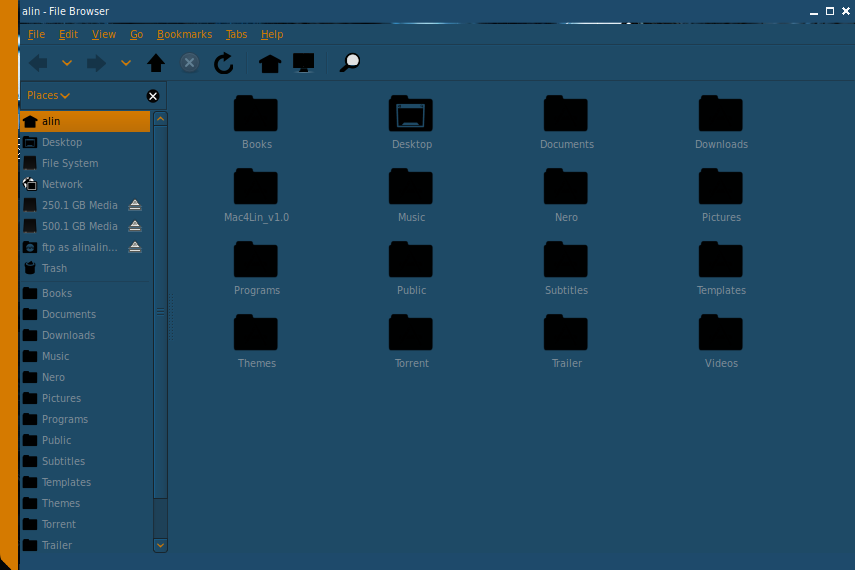This screenshot has height=570, width=855.
Task: Open the Help menu
Action: coord(272,34)
